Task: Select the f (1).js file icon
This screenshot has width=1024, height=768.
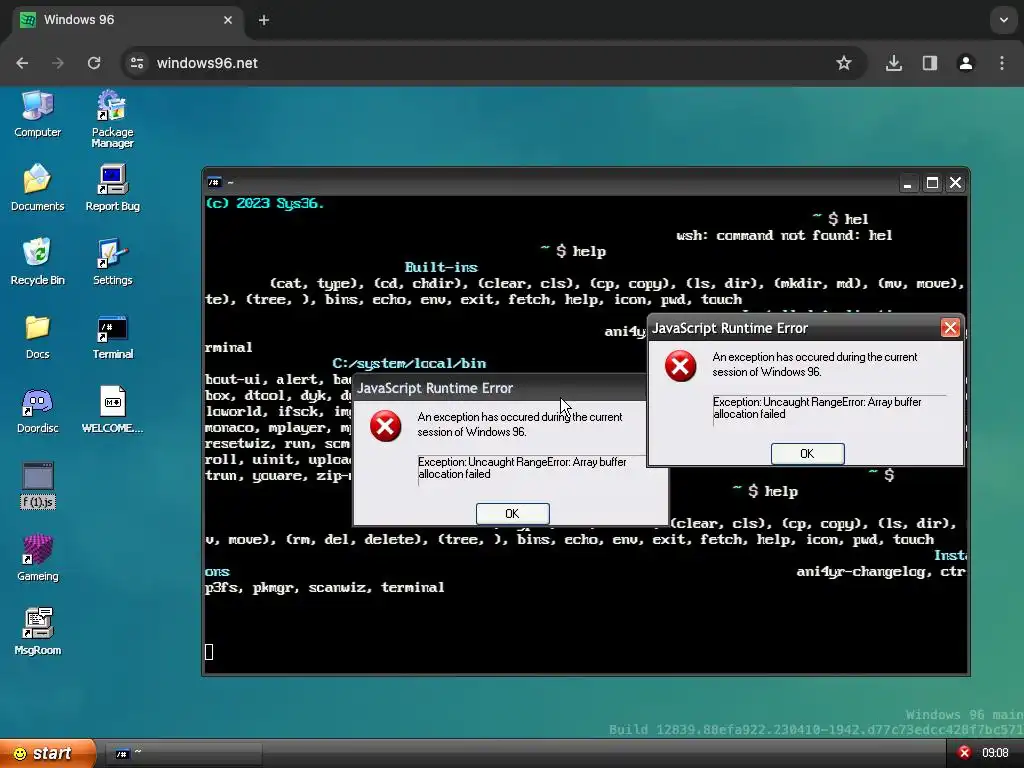Action: pyautogui.click(x=38, y=485)
